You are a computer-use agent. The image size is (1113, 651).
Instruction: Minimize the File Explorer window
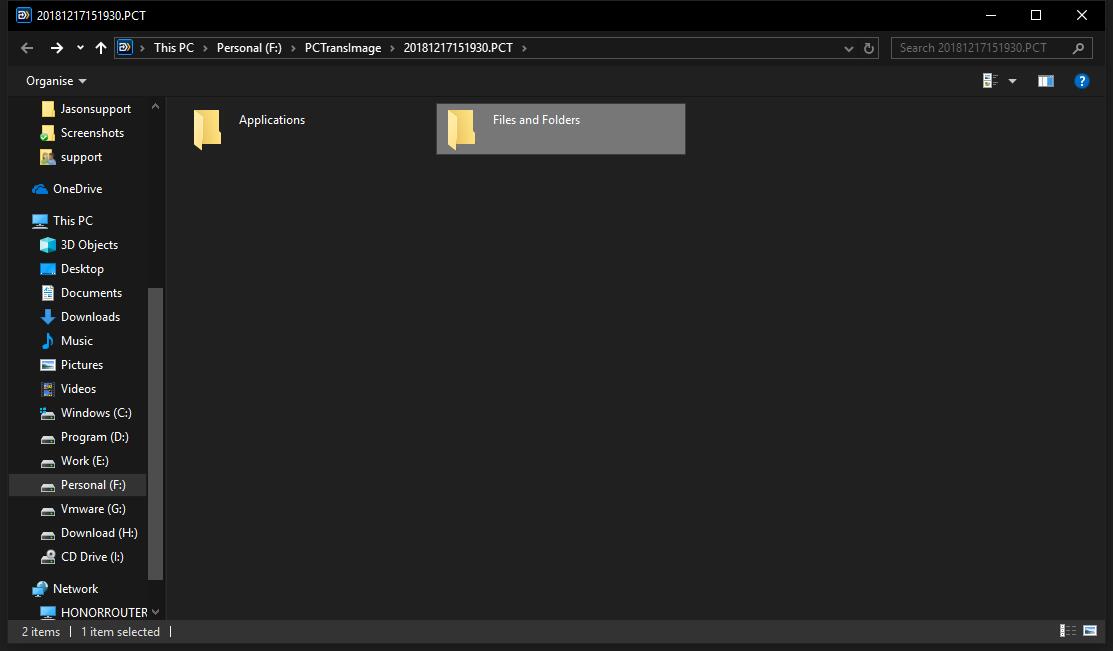991,15
